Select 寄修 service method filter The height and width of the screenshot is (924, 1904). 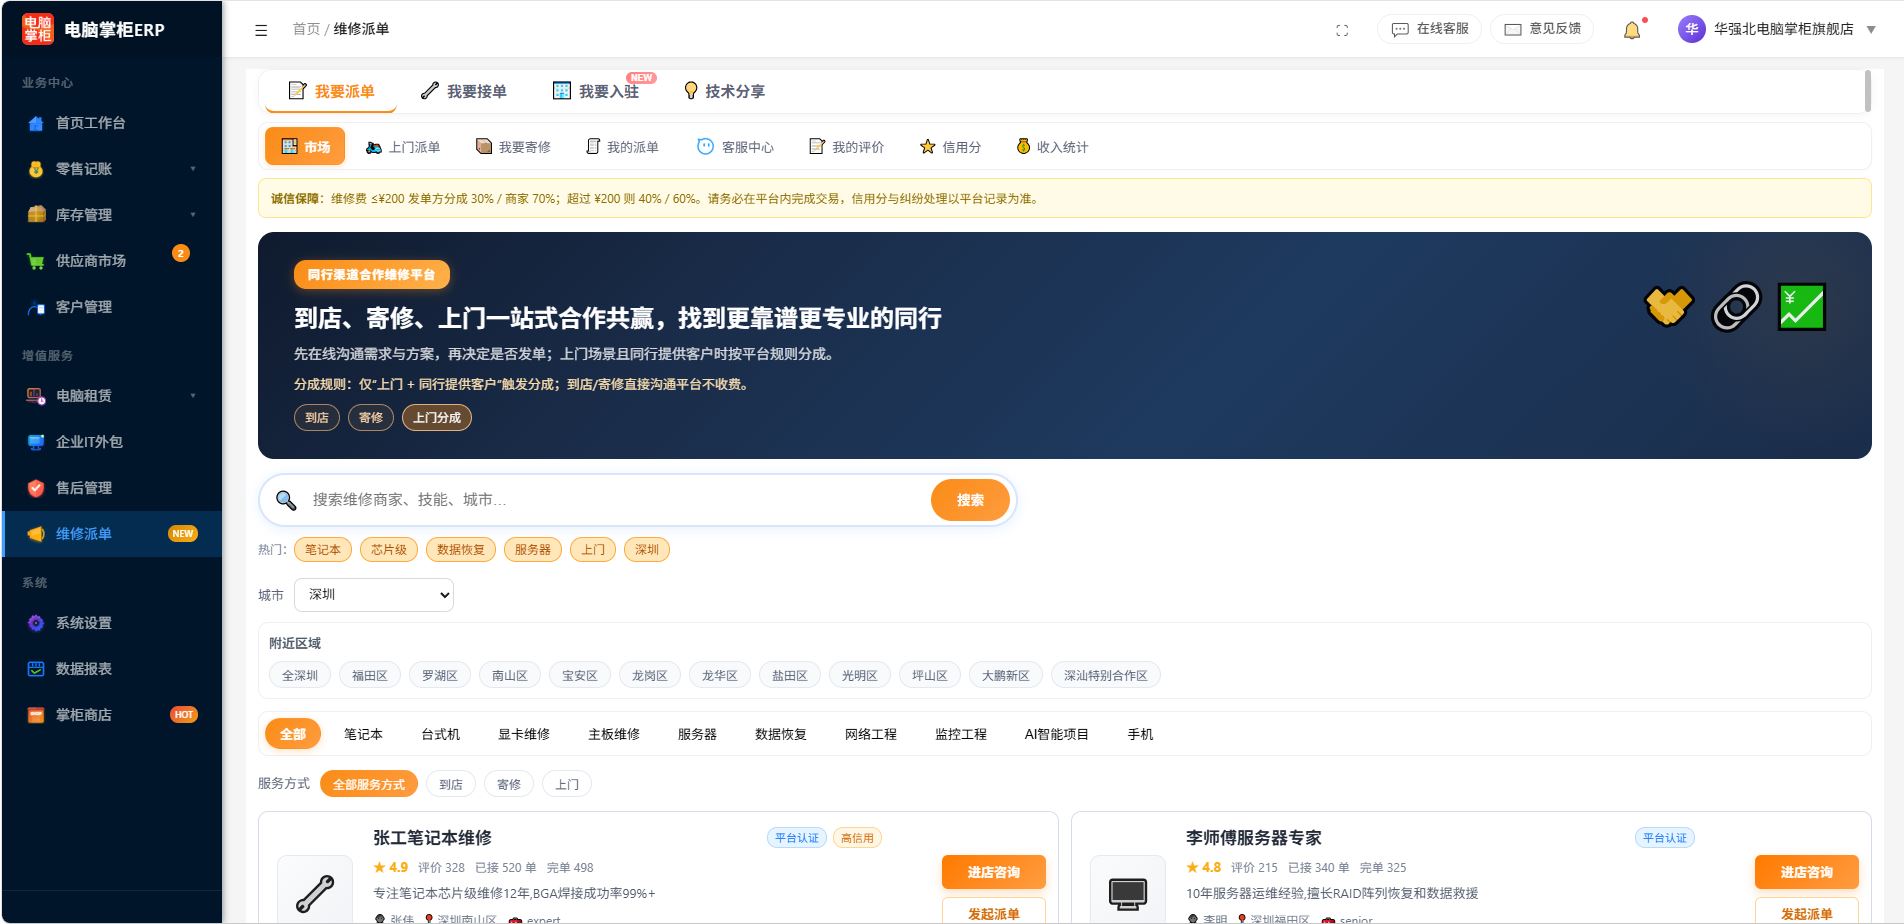click(x=509, y=784)
